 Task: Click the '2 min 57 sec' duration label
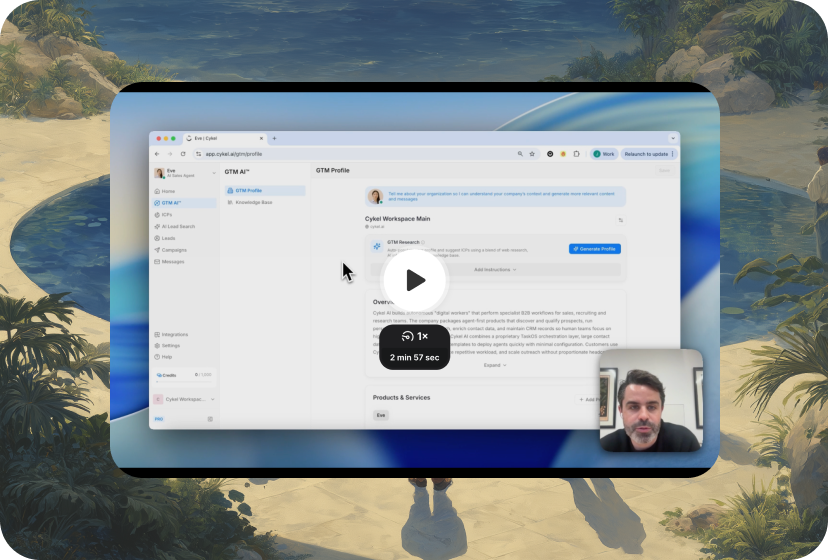coord(415,358)
